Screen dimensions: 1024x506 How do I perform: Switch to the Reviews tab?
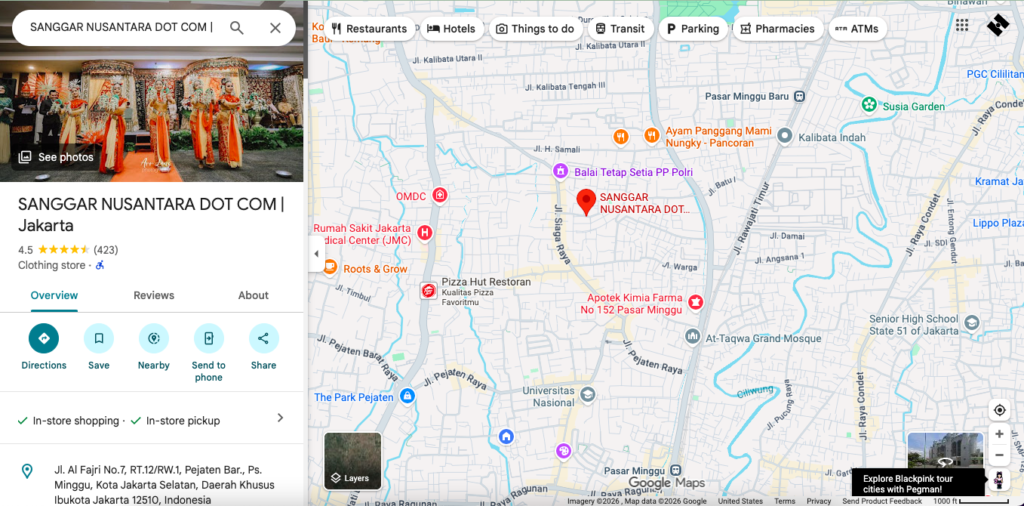point(154,295)
